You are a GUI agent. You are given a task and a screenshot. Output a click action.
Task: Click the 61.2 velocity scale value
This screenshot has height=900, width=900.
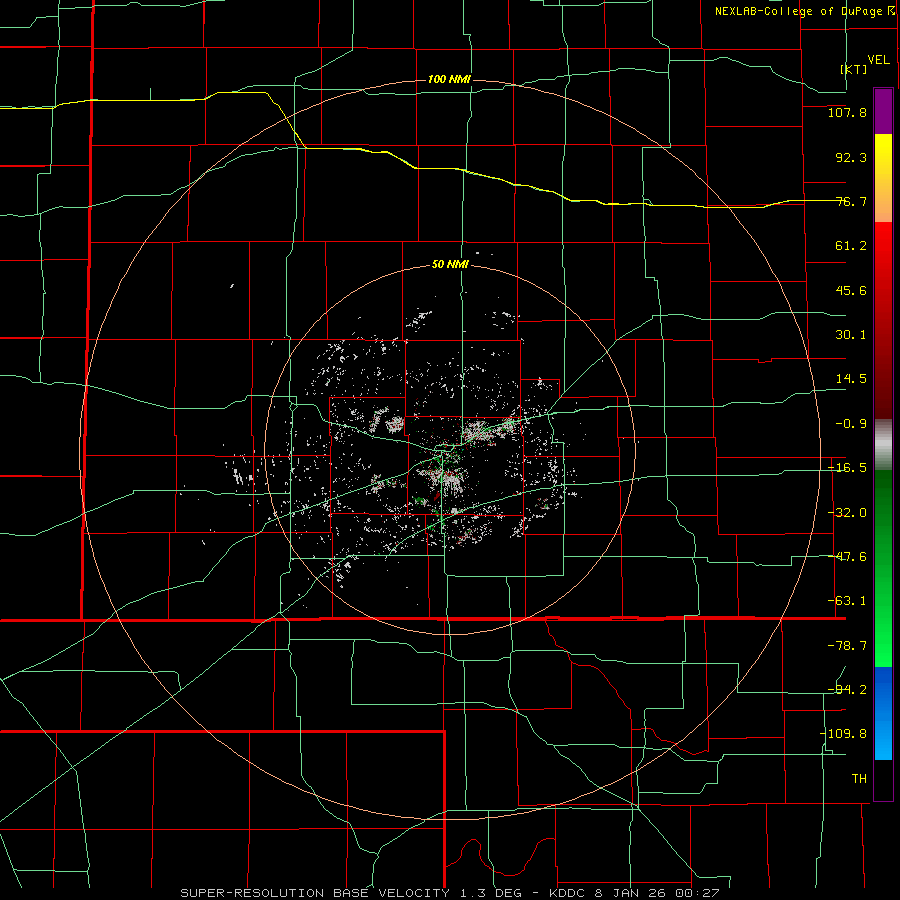851,246
